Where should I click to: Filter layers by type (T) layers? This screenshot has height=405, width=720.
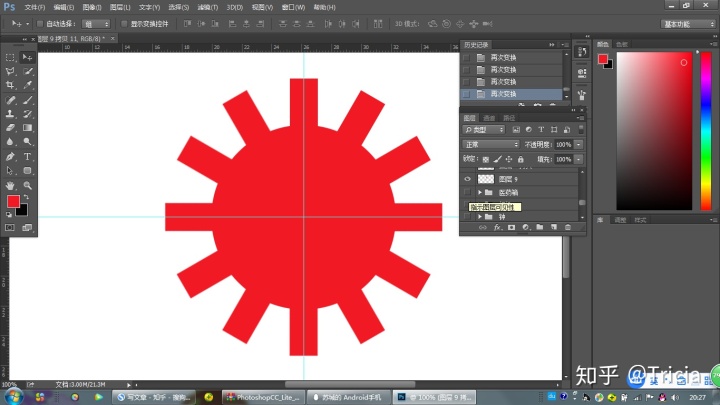point(541,130)
